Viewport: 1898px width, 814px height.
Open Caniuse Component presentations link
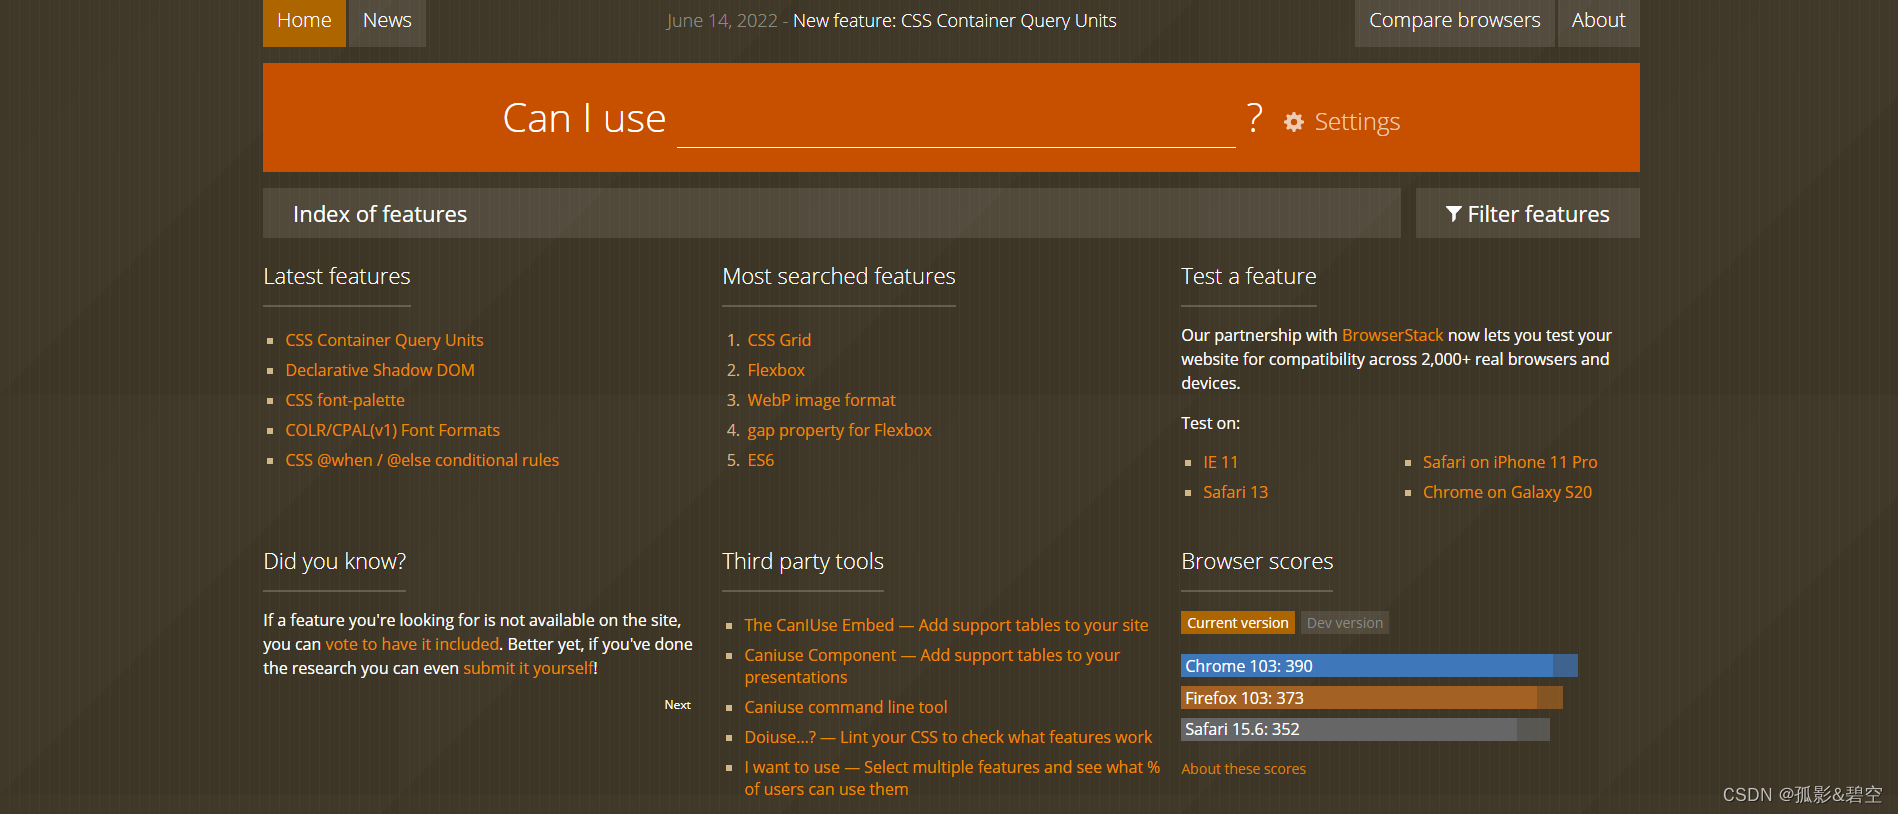[x=932, y=666]
